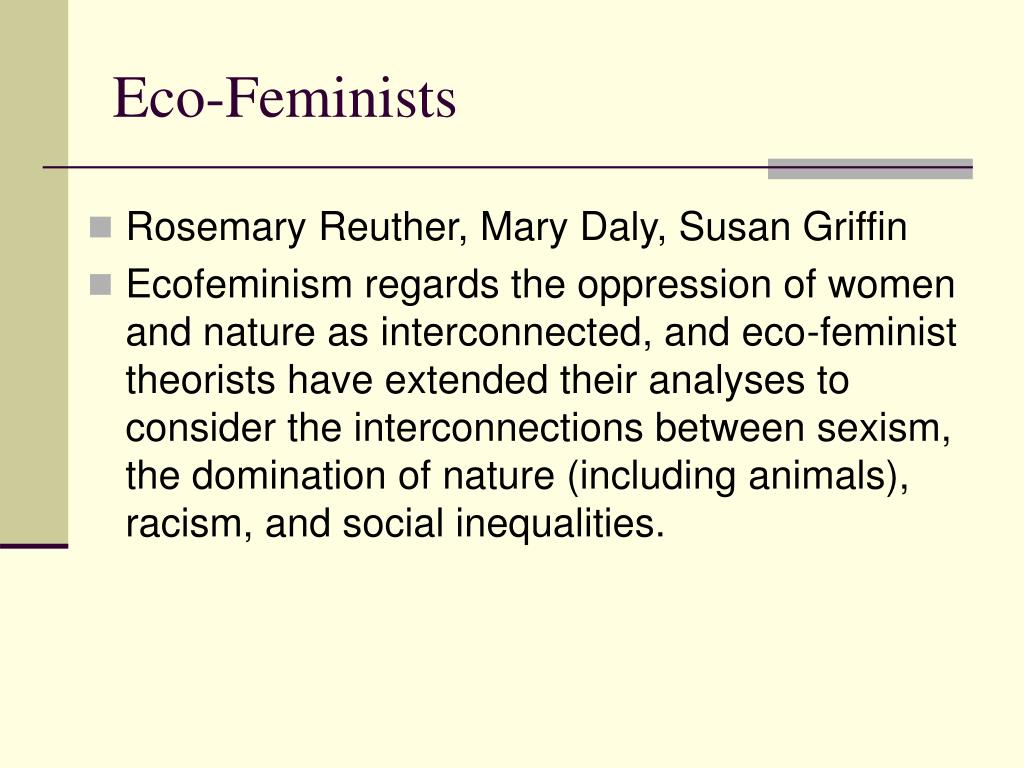Image resolution: width=1024 pixels, height=768 pixels.
Task: Select the name Rosemary Reuther
Action: coord(293,227)
